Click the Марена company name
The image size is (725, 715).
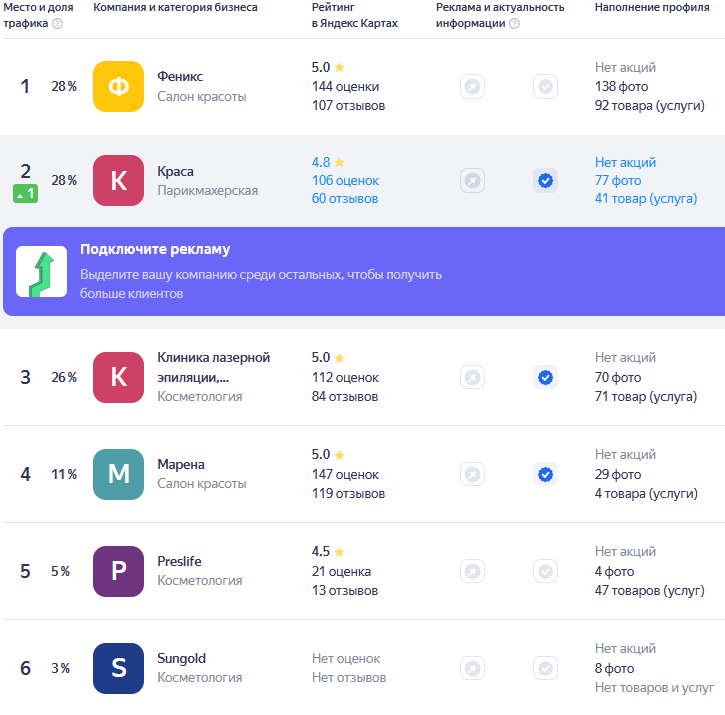pos(181,464)
